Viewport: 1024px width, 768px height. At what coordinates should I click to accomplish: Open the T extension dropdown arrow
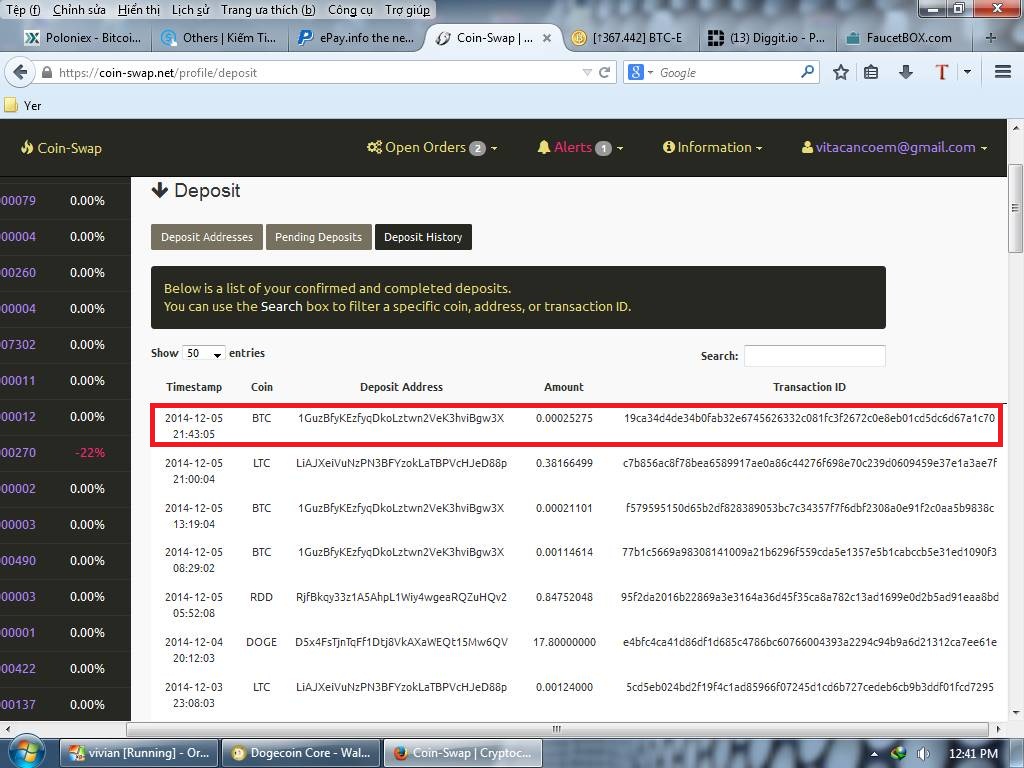(967, 72)
